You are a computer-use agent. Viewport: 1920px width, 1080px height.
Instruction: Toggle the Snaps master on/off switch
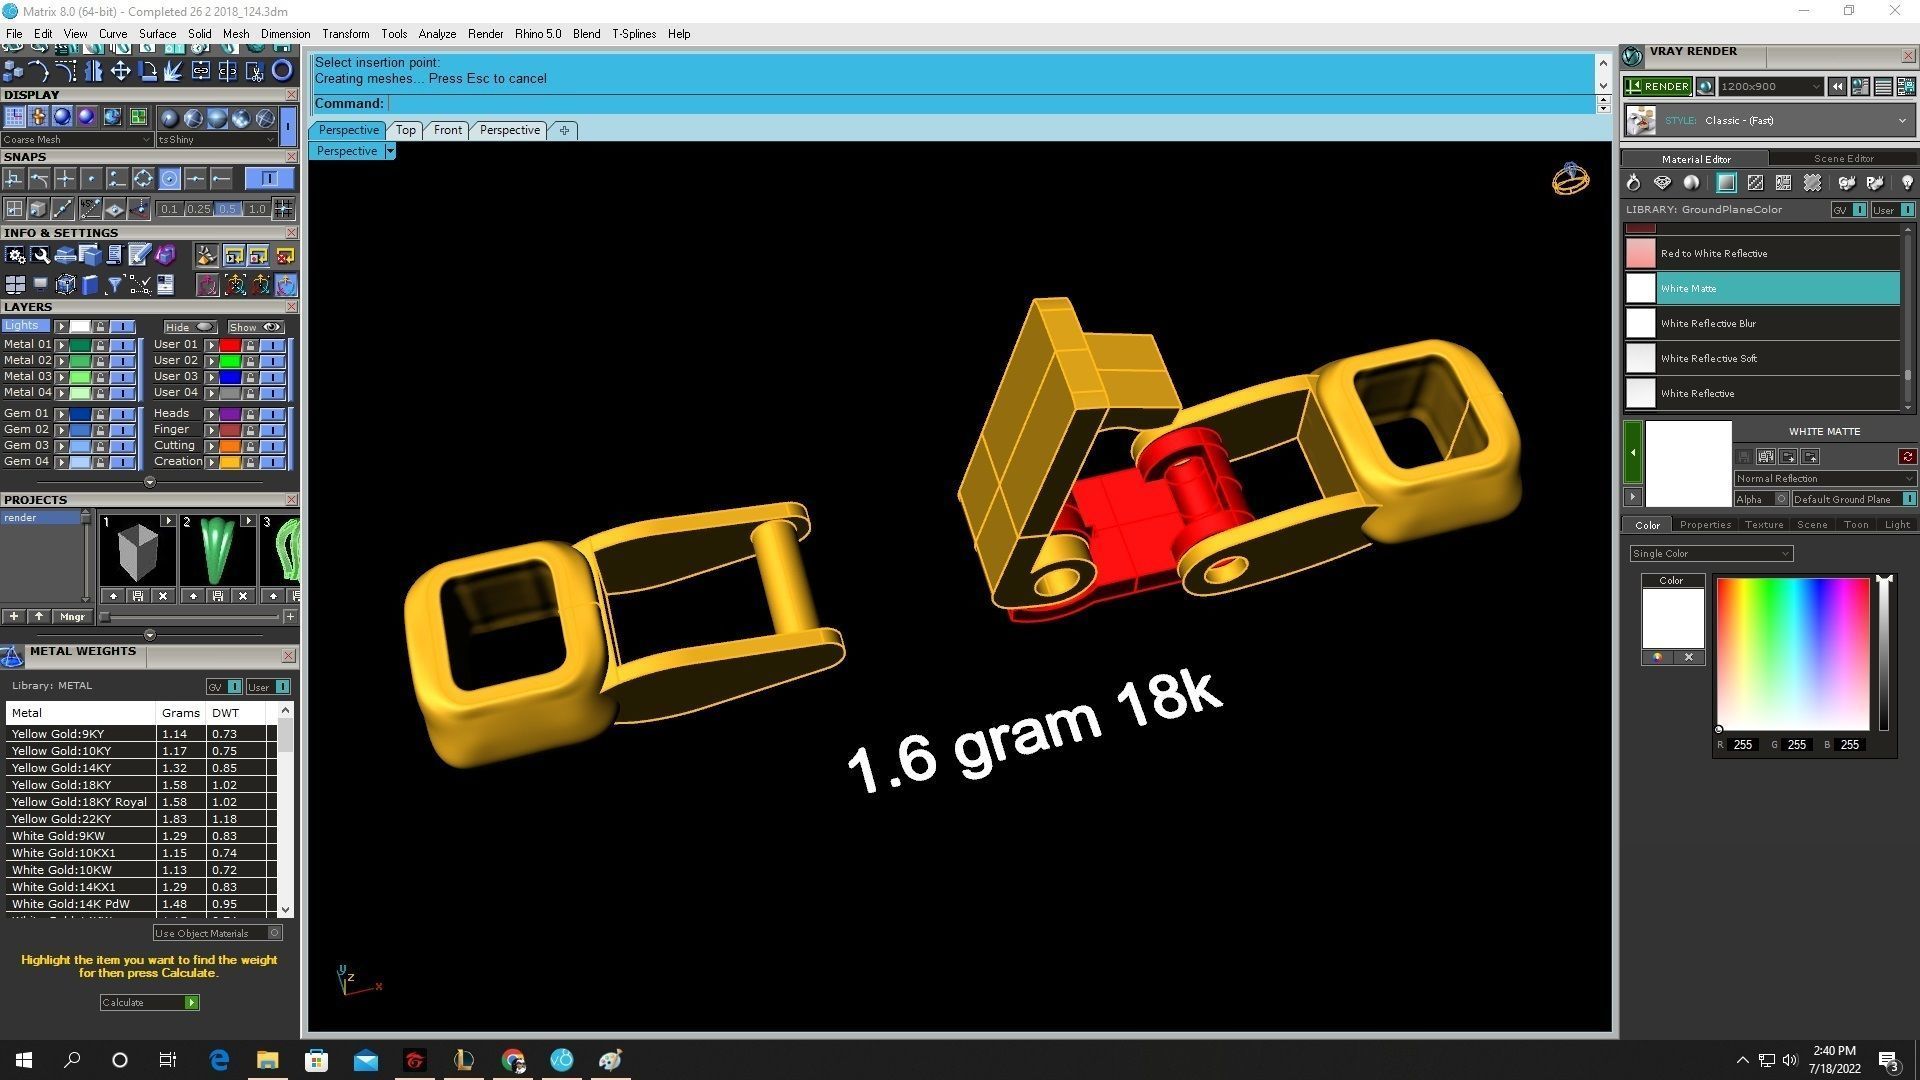(269, 179)
